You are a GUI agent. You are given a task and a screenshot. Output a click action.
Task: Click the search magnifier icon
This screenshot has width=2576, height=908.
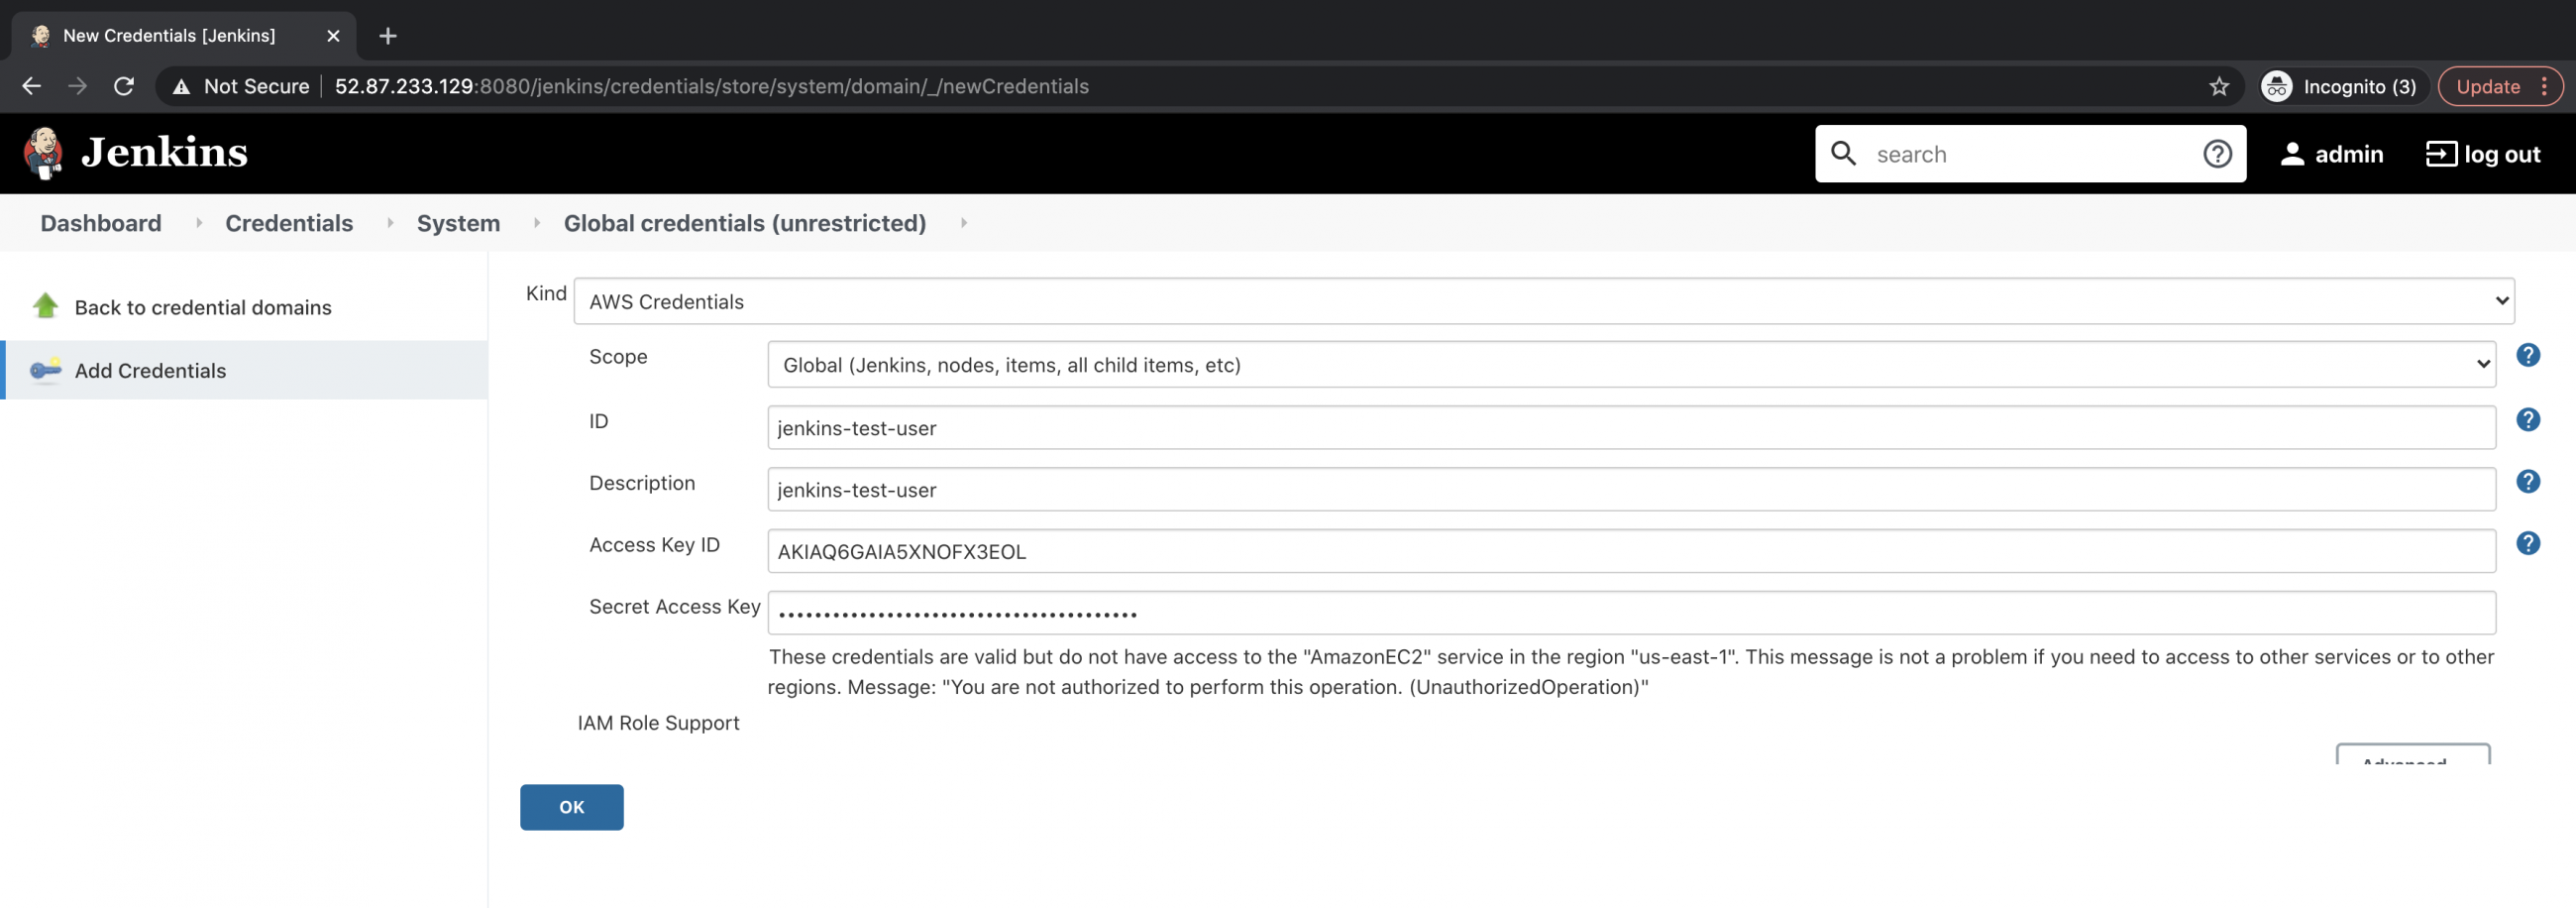point(1845,153)
